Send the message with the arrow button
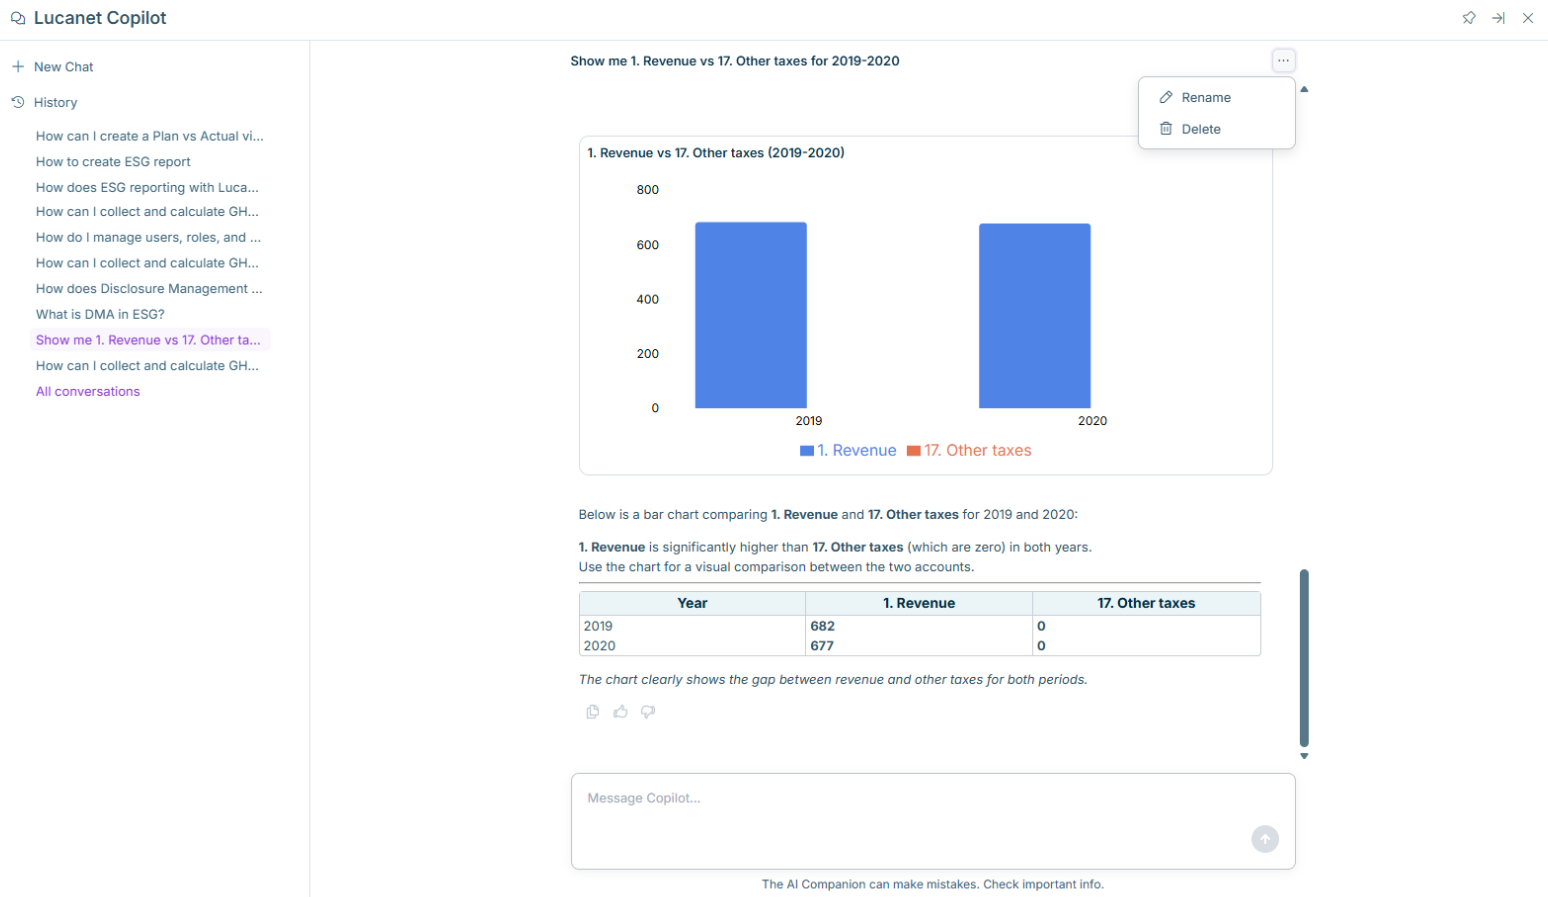 click(1265, 839)
